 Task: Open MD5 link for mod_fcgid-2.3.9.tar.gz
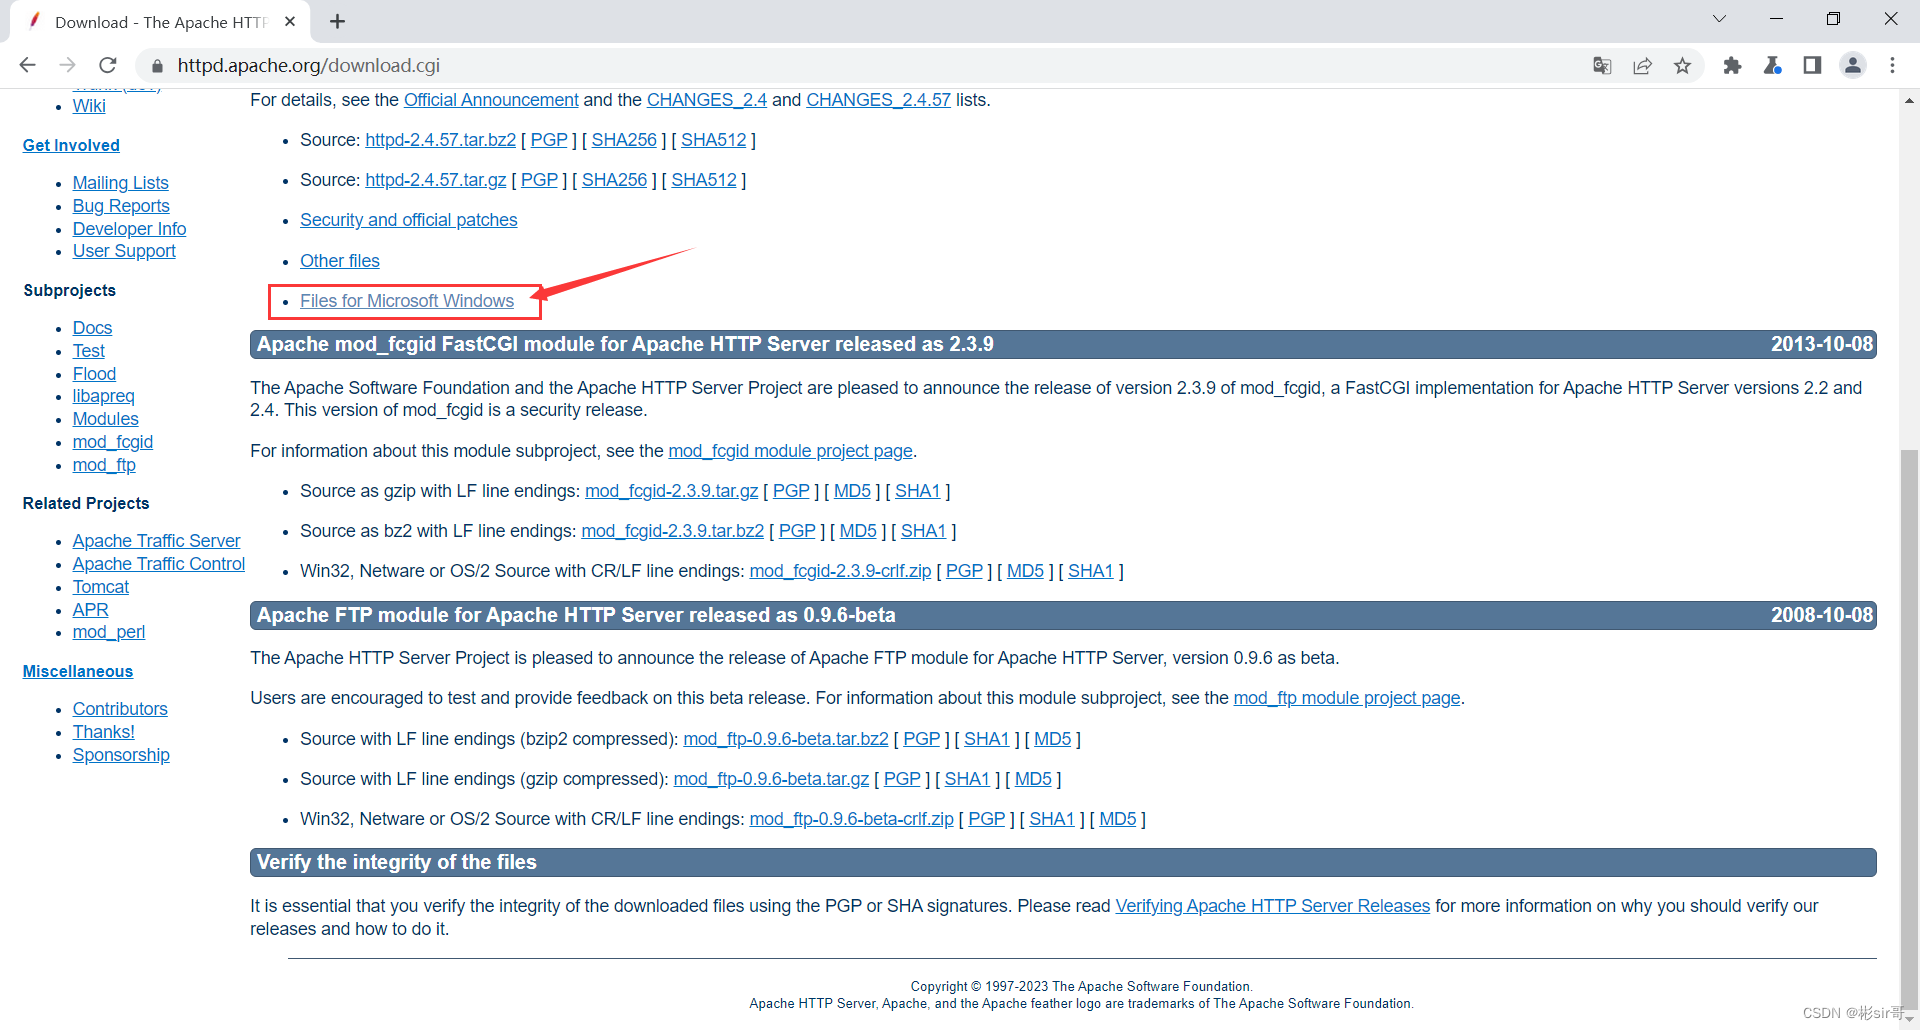[x=853, y=491]
